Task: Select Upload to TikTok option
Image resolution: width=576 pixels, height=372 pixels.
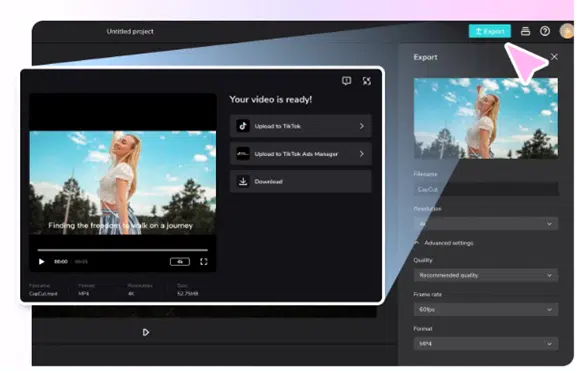Action: tap(300, 126)
